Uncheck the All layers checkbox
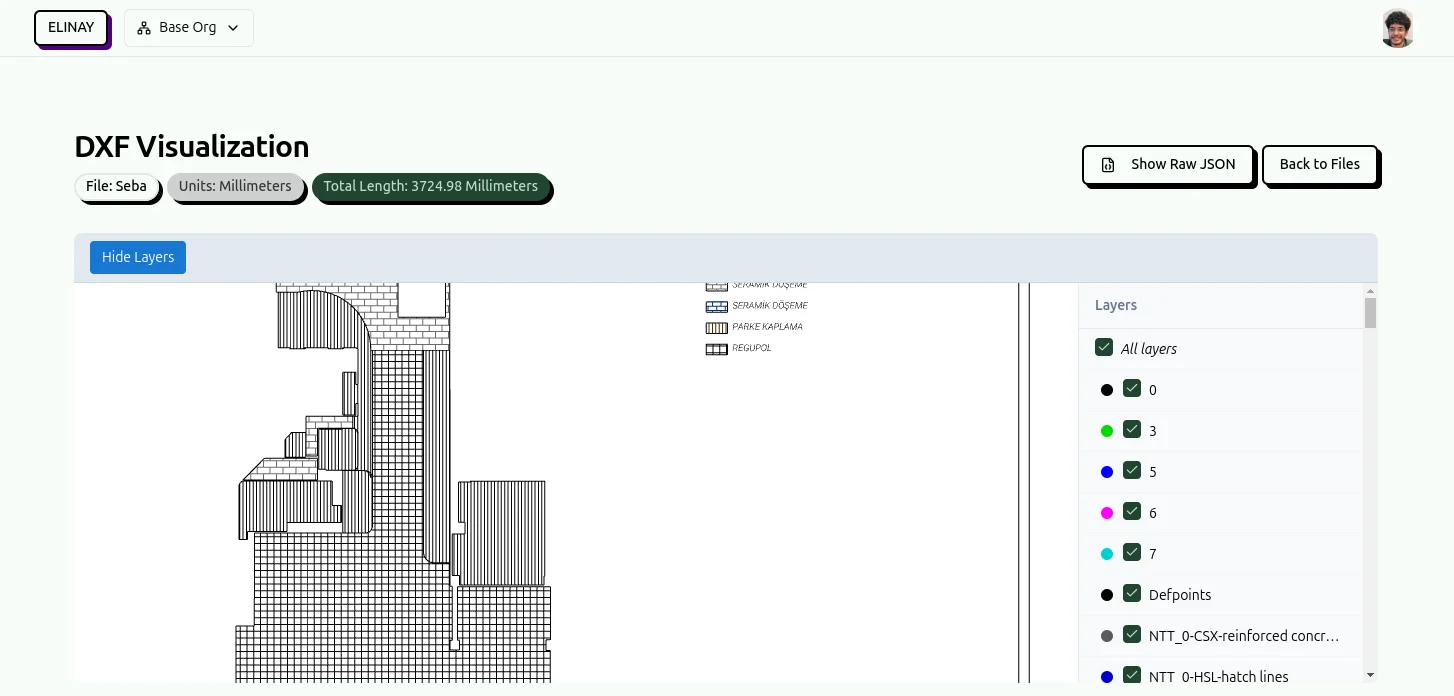The image size is (1454, 696). (x=1104, y=347)
